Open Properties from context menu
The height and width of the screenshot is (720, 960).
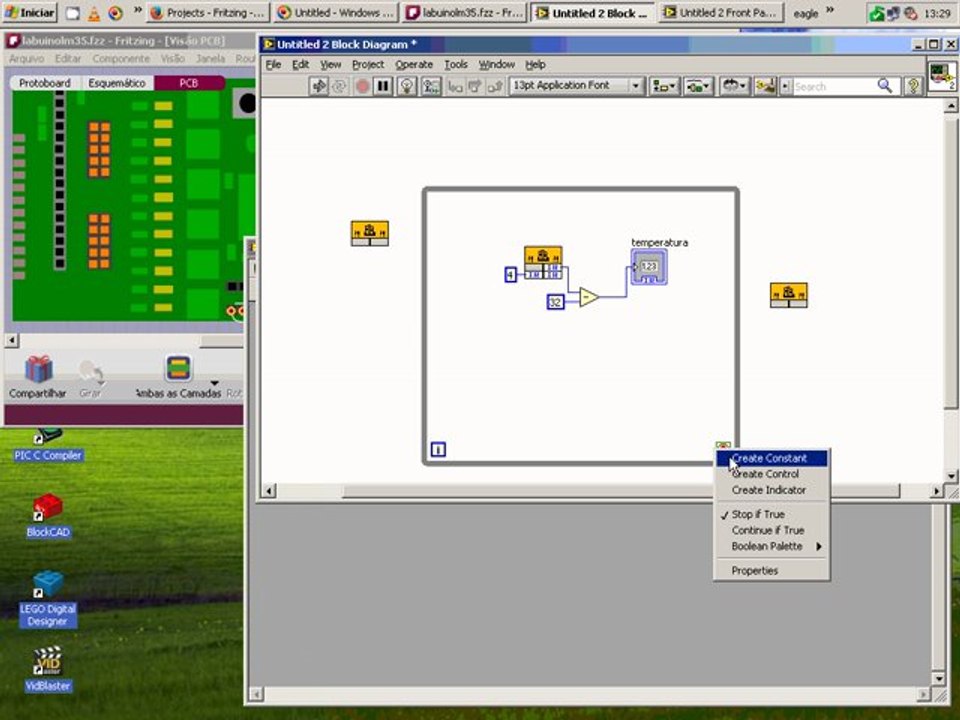(x=771, y=571)
